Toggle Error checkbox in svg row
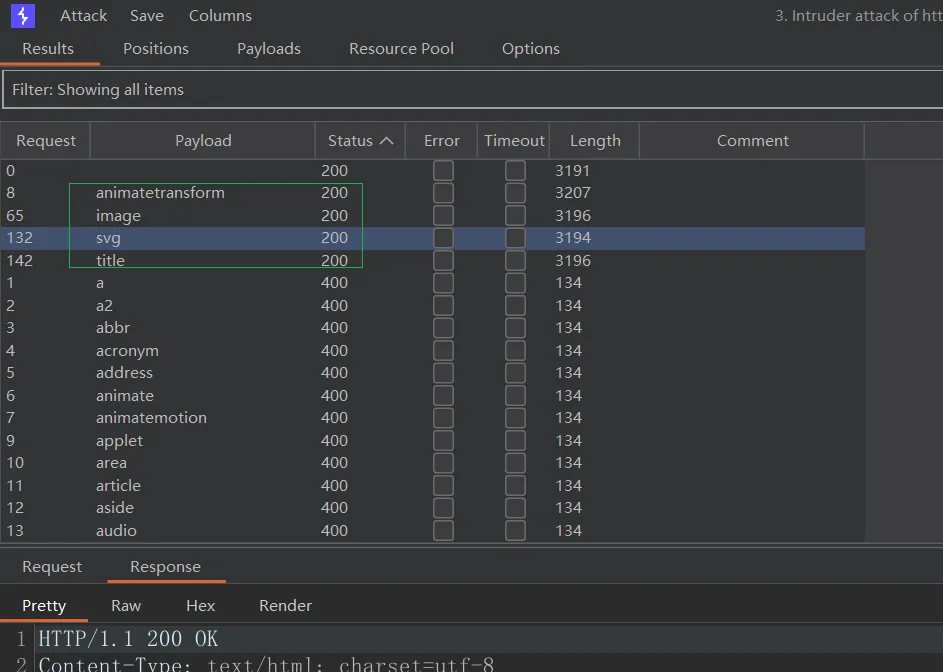 point(443,238)
